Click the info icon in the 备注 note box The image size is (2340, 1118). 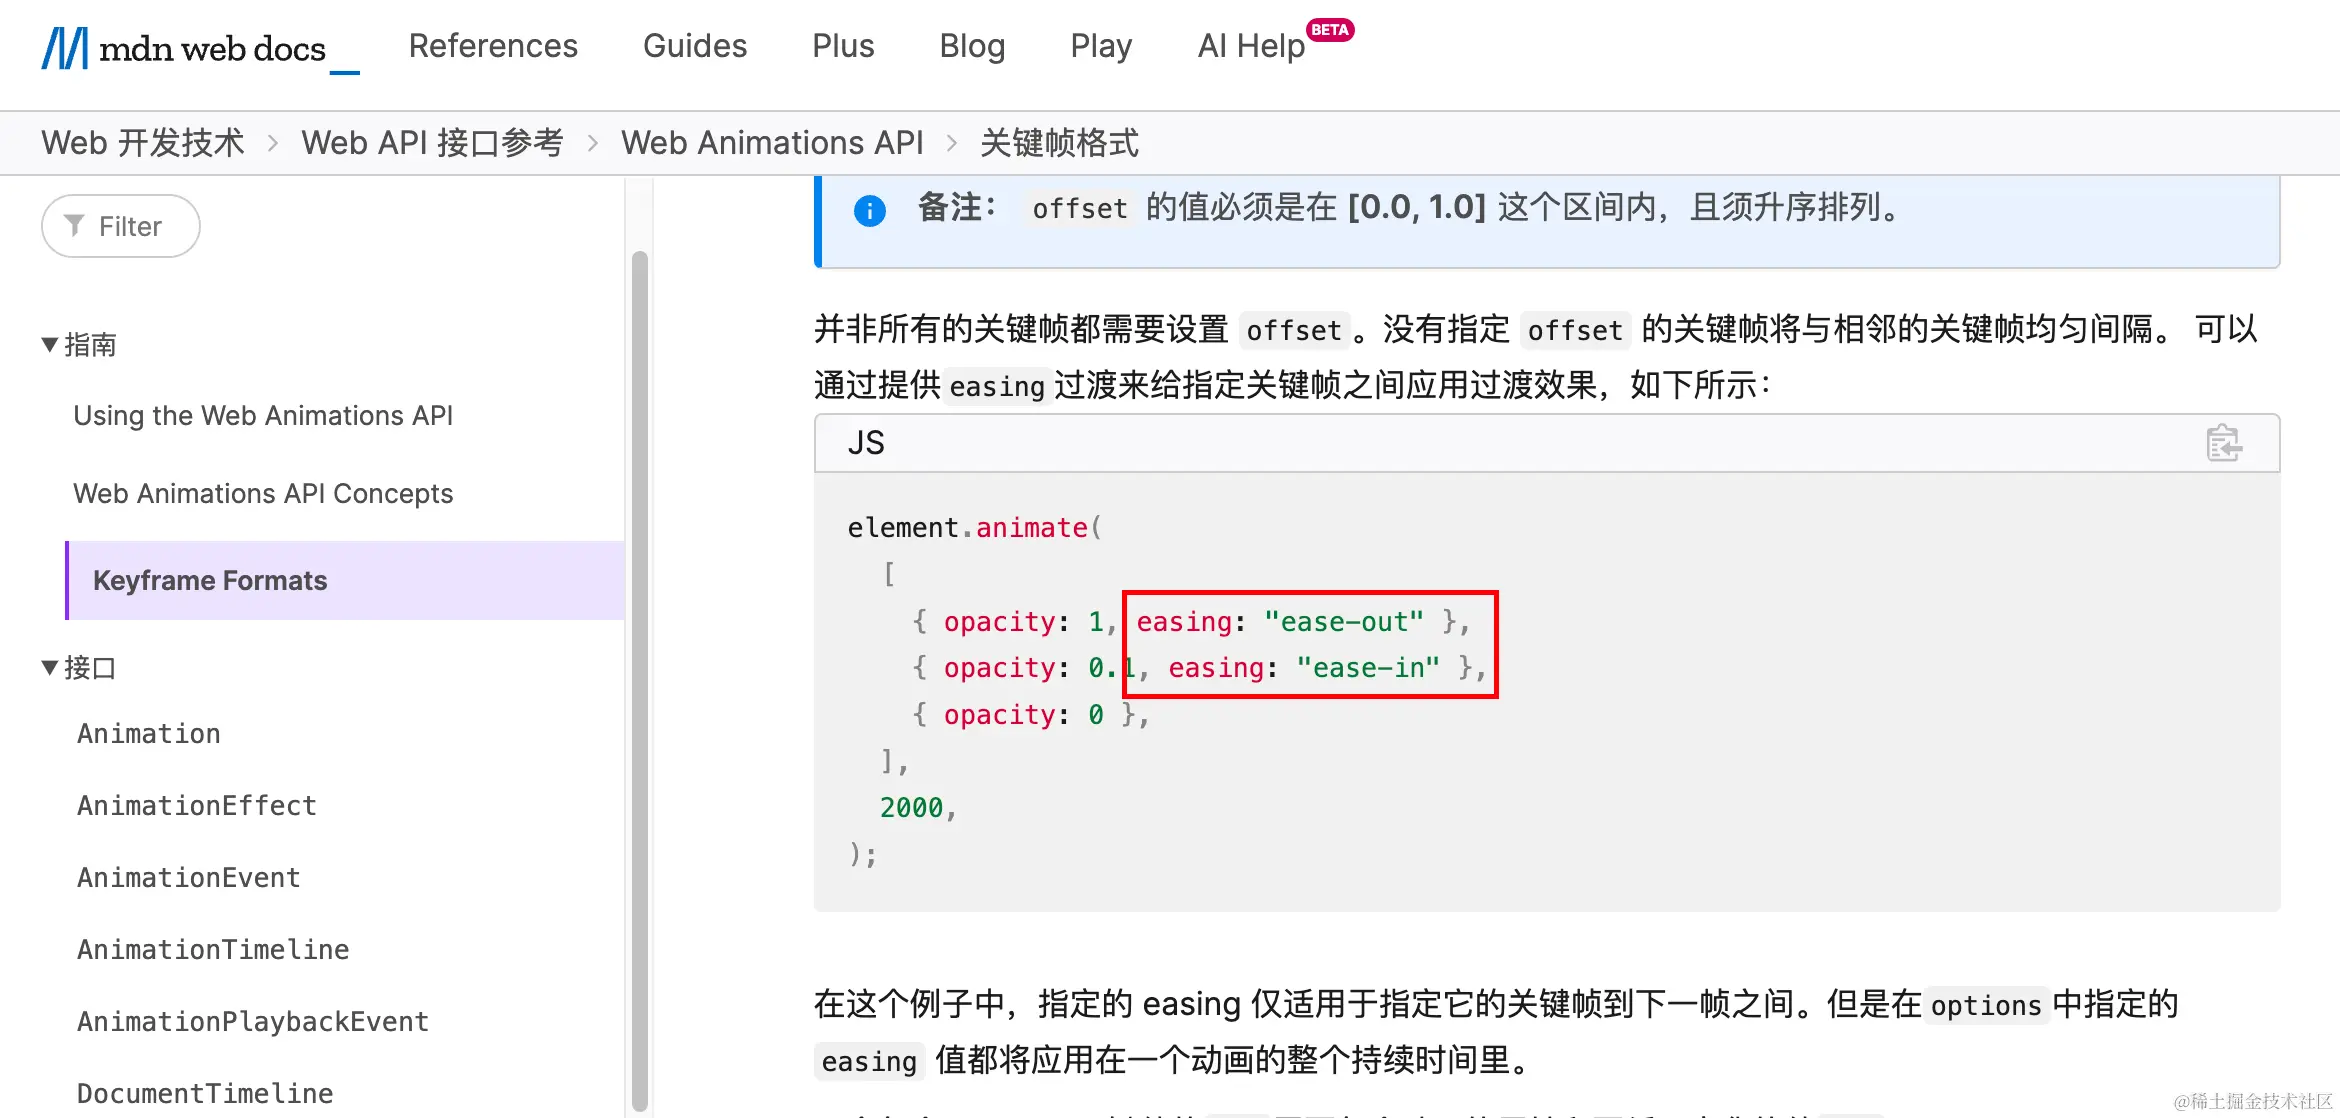869,210
